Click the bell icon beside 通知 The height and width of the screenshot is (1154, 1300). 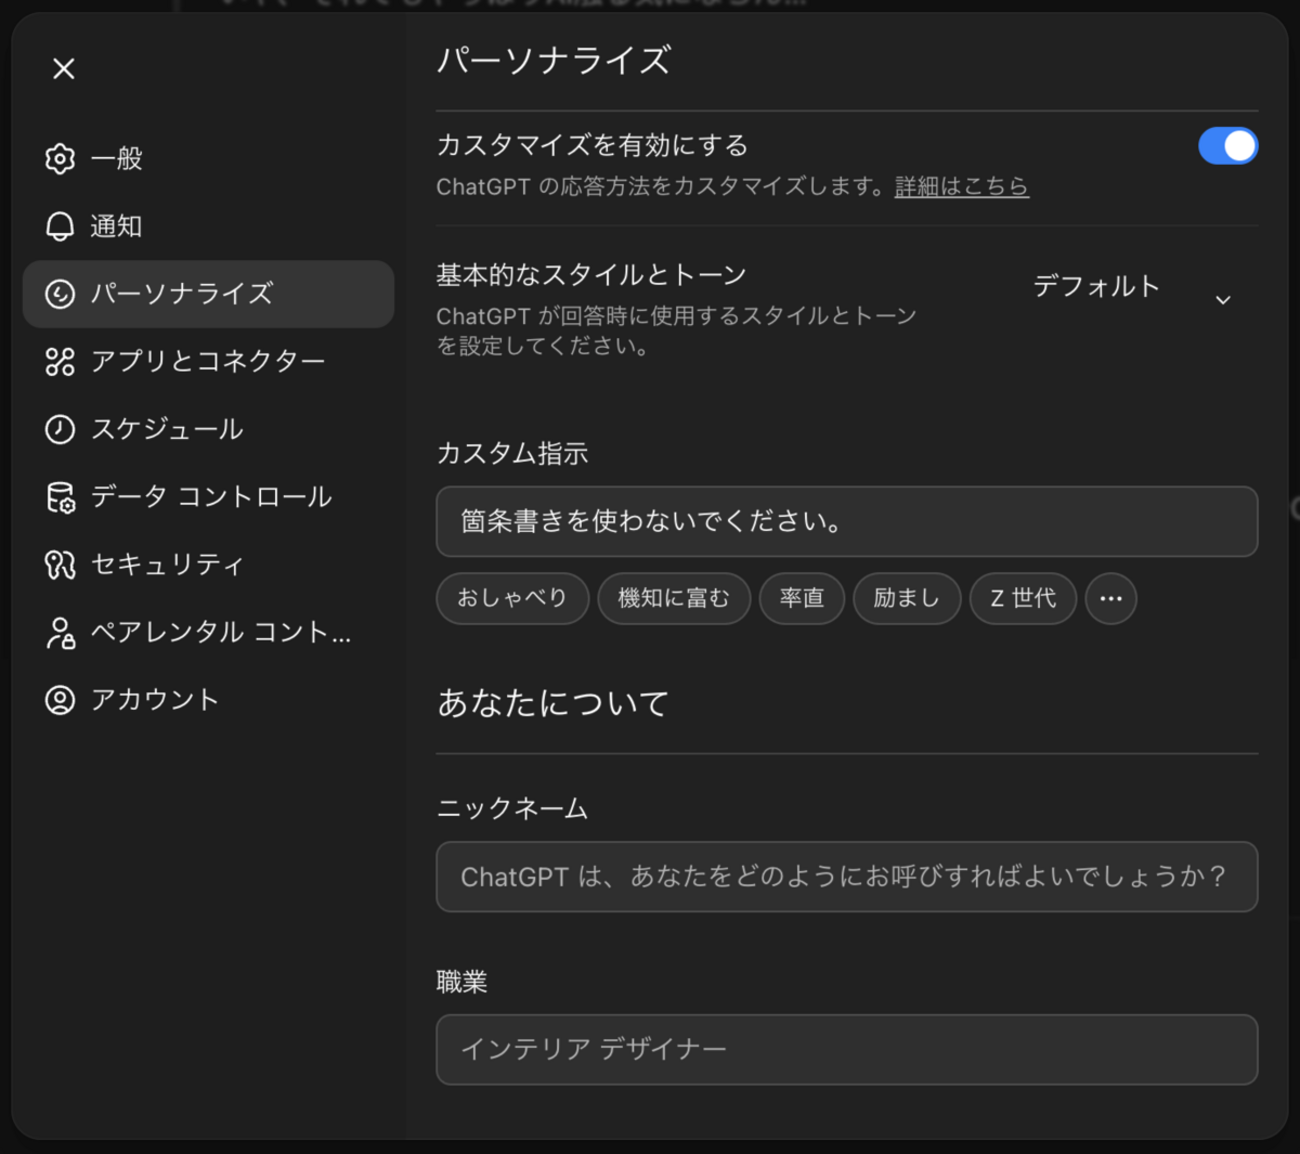coord(60,226)
